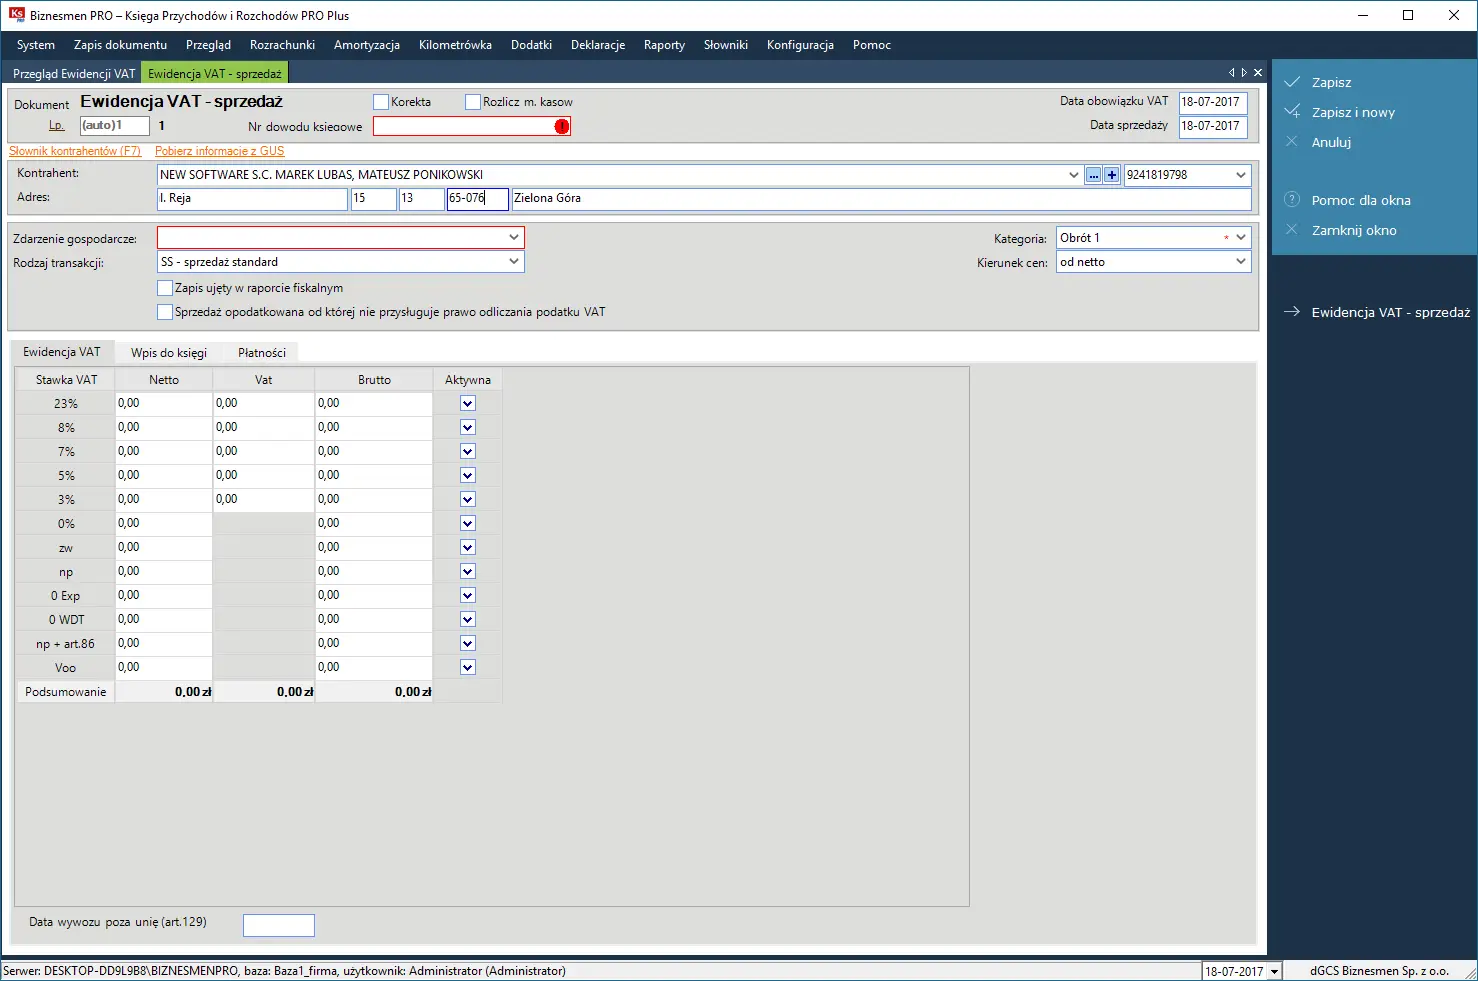Open the Słowniki menu
Viewport: 1478px width, 981px height.
(726, 45)
